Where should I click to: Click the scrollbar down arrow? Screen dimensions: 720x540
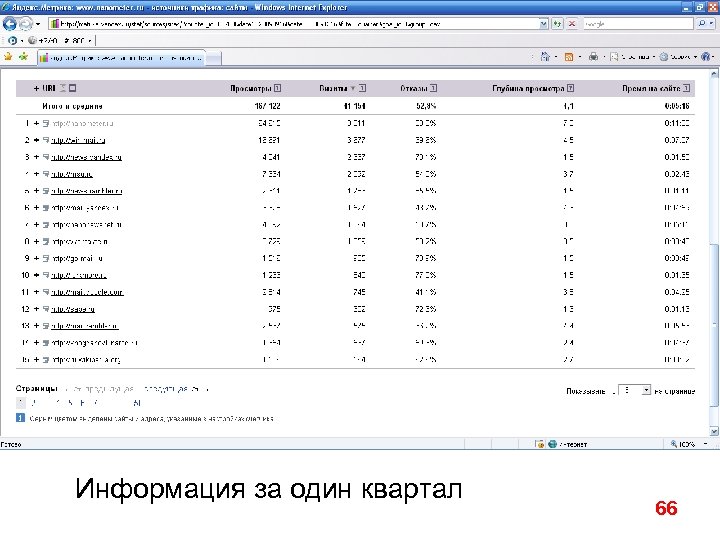click(x=714, y=431)
